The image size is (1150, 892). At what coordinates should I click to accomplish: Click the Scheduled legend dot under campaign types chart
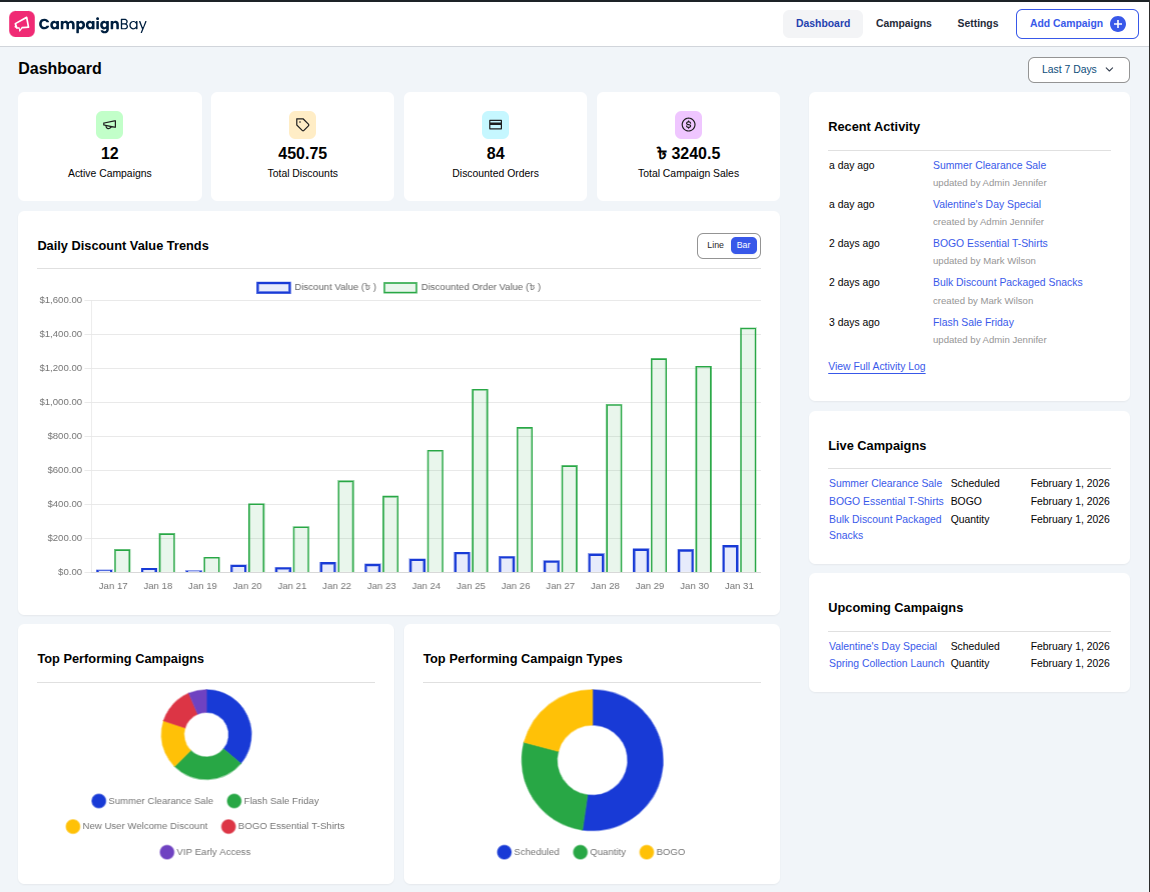505,852
